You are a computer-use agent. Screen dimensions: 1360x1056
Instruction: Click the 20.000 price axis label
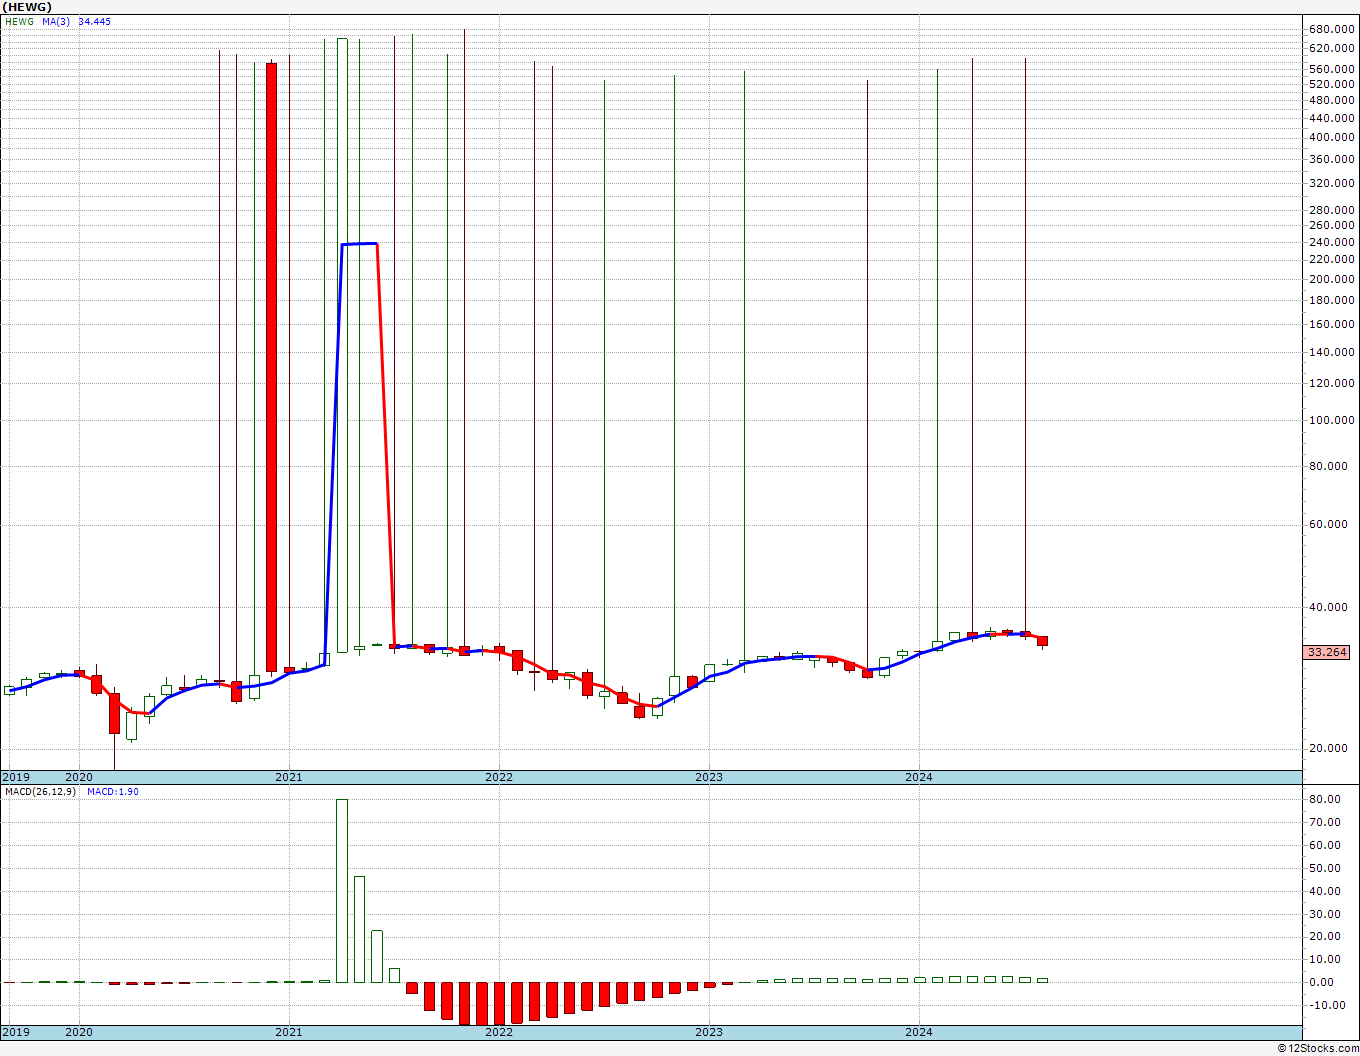(x=1331, y=749)
